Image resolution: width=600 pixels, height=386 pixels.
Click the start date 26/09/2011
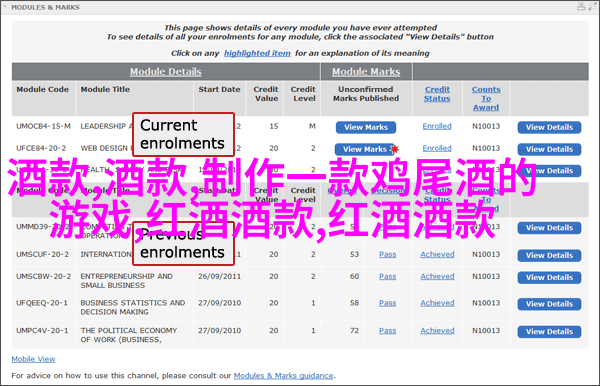[219, 276]
